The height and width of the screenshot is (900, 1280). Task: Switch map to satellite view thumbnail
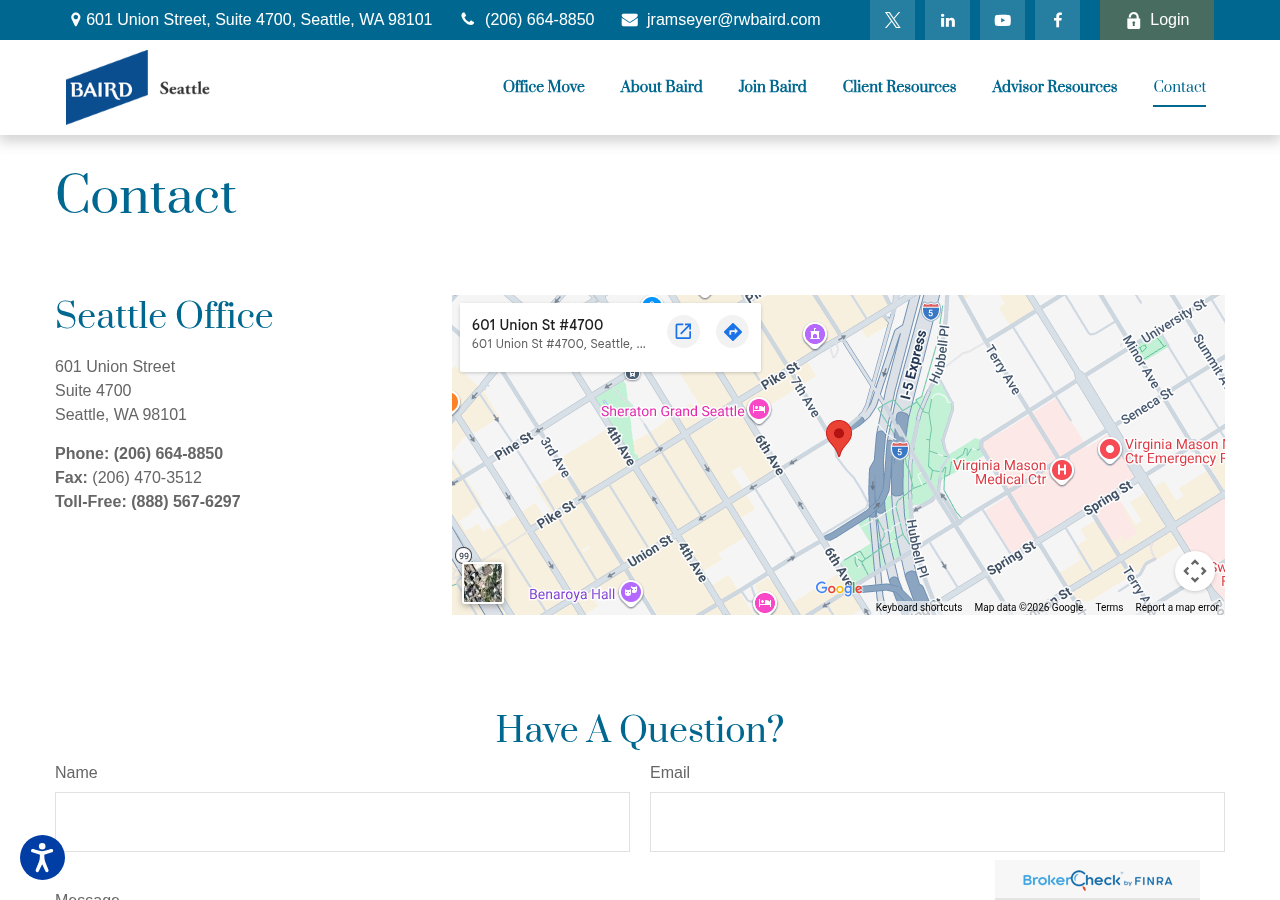pos(483,583)
